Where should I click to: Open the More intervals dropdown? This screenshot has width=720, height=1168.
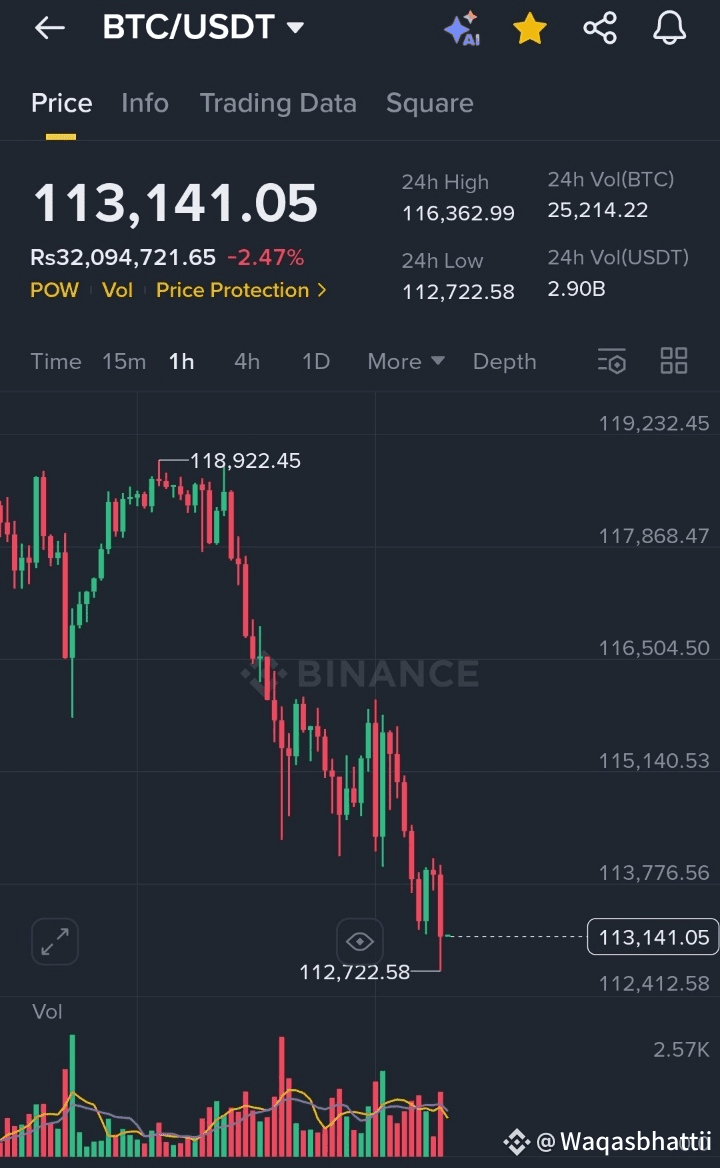pyautogui.click(x=406, y=361)
